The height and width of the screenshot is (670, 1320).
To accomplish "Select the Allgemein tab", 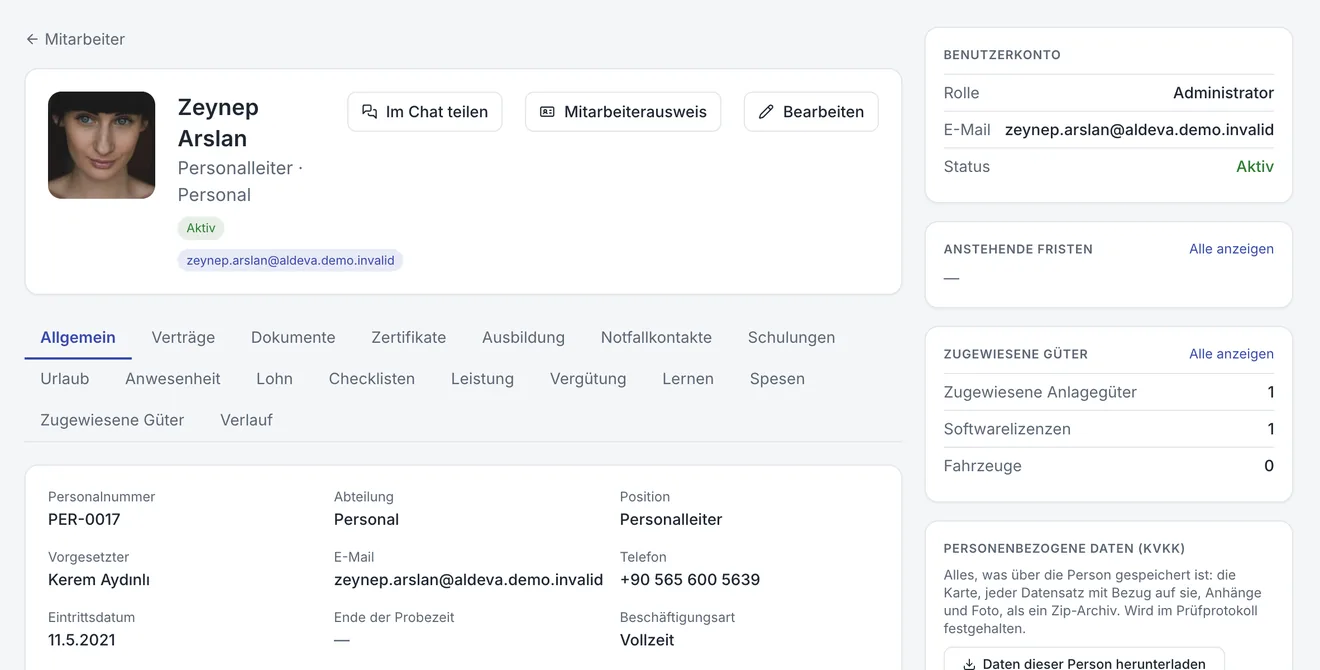I will pyautogui.click(x=78, y=338).
